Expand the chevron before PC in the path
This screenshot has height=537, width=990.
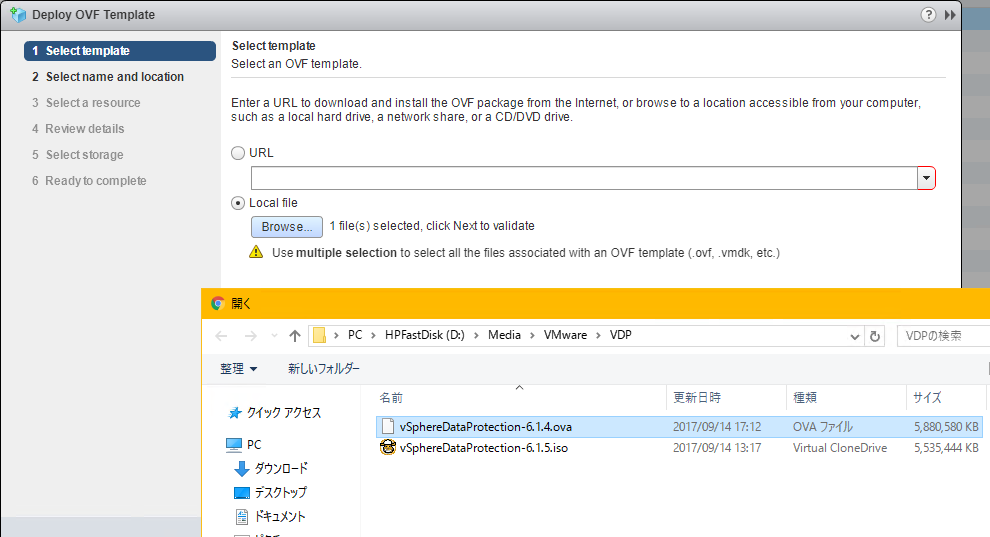point(336,335)
